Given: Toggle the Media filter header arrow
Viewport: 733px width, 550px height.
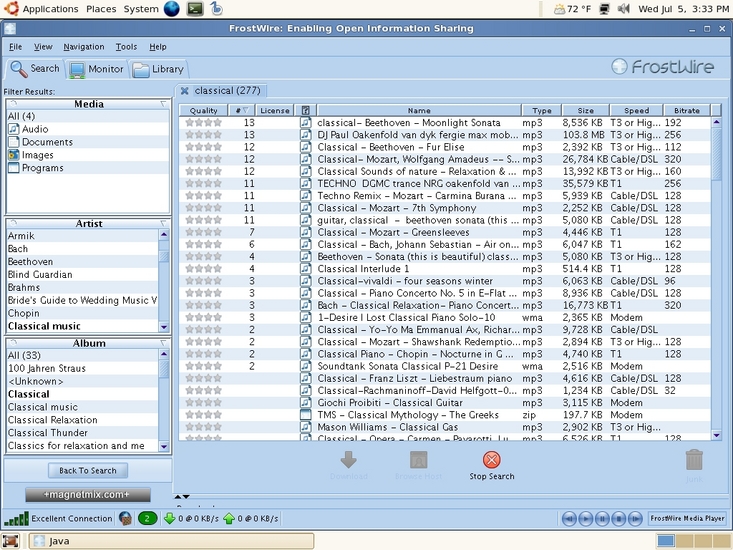Looking at the screenshot, I should pyautogui.click(x=163, y=104).
